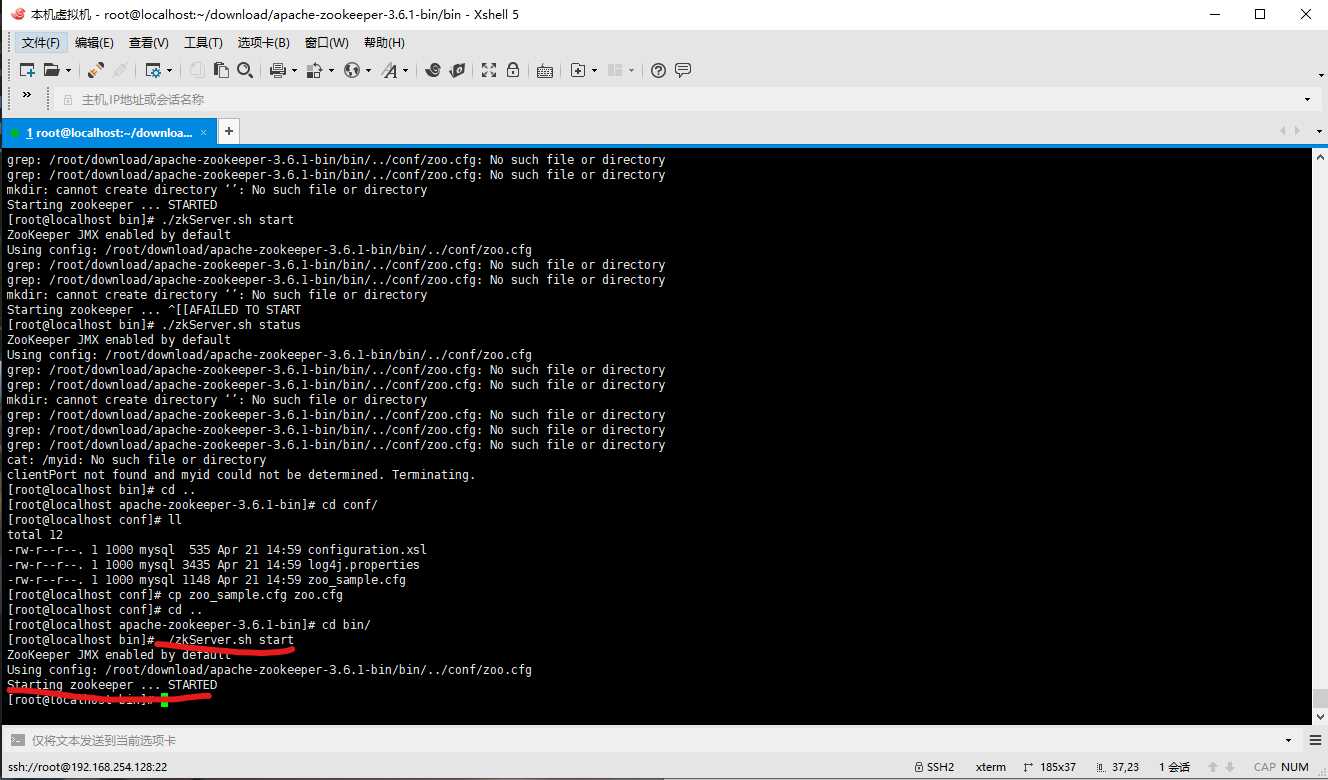Click the Help question mark icon
The height and width of the screenshot is (780, 1328).
tap(658, 70)
